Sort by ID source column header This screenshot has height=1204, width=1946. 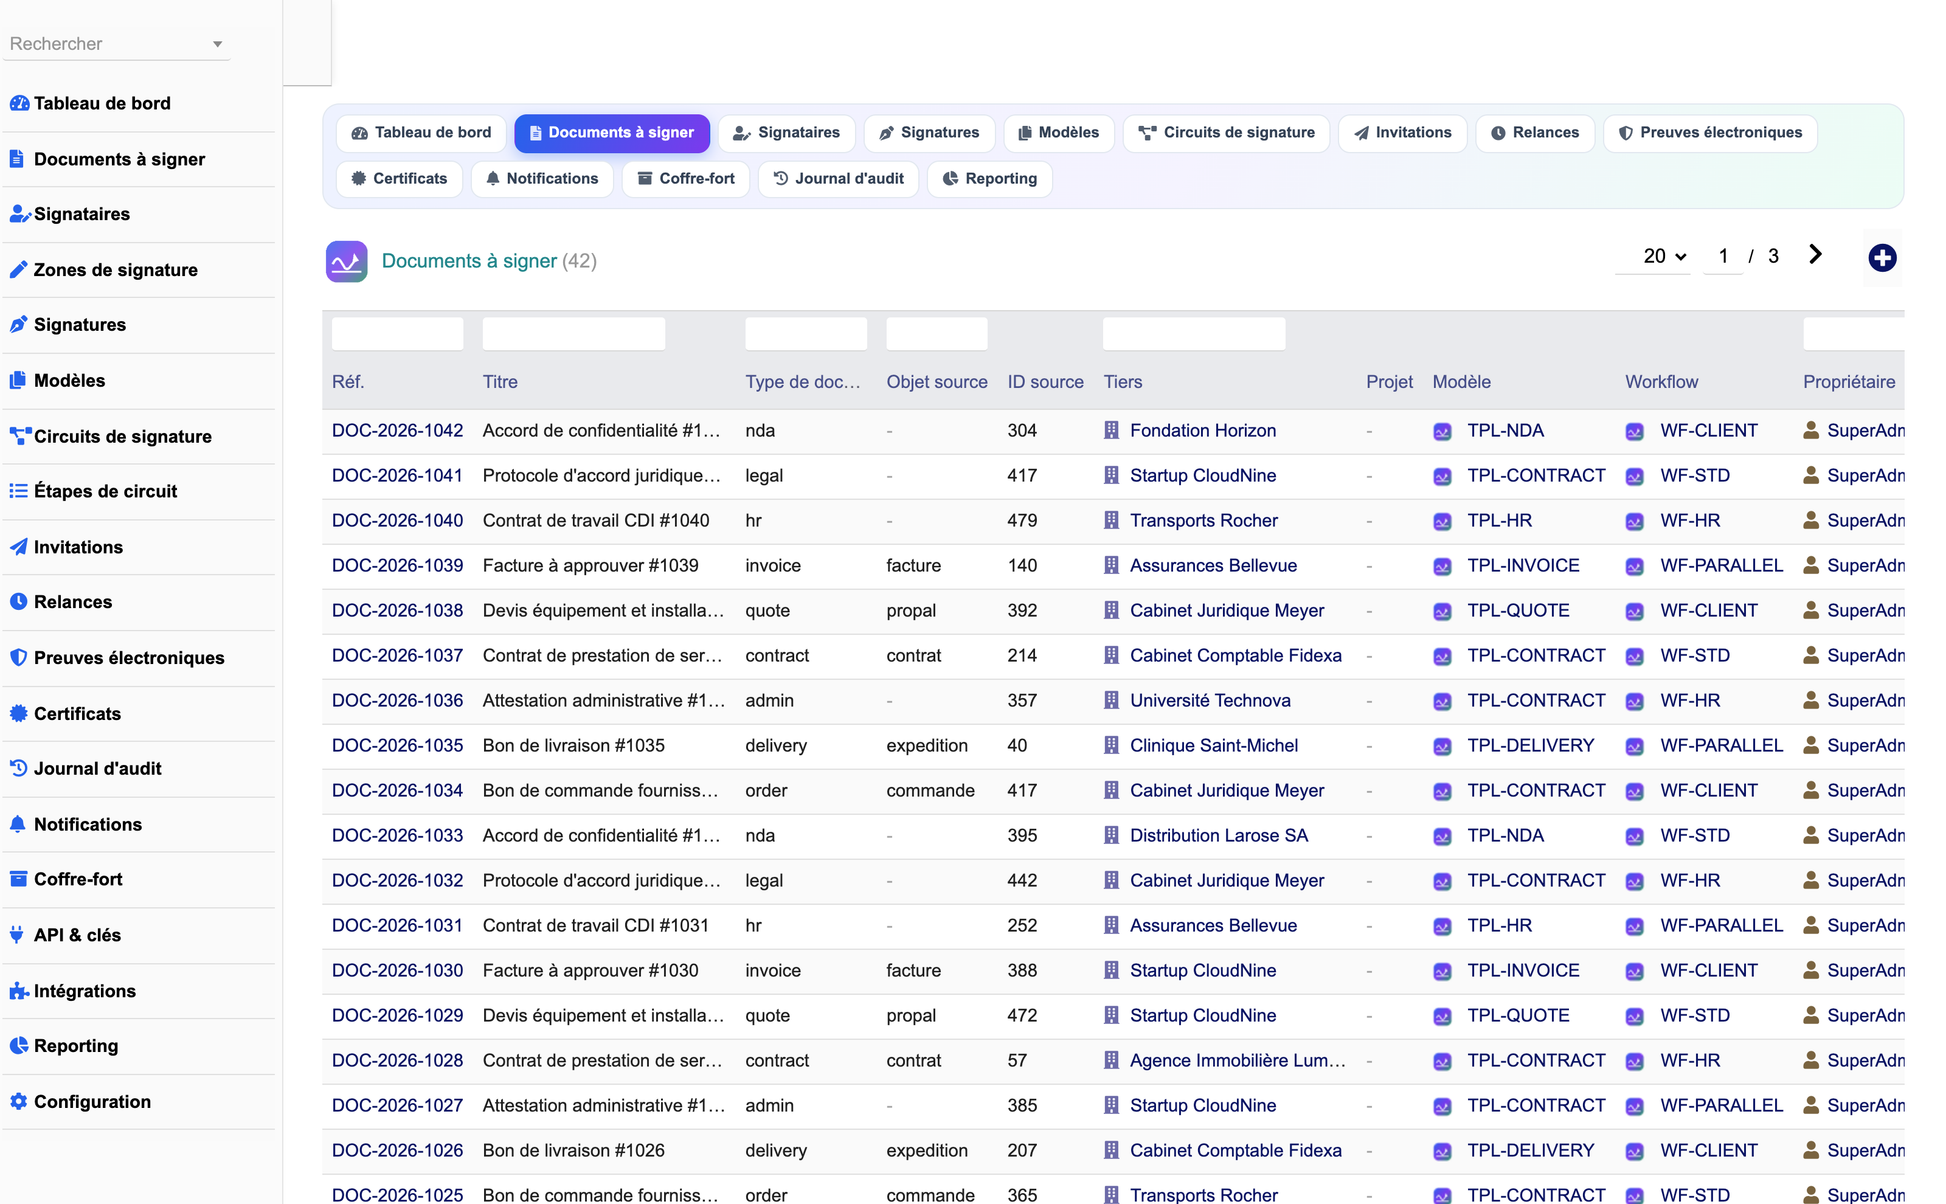[x=1045, y=382]
